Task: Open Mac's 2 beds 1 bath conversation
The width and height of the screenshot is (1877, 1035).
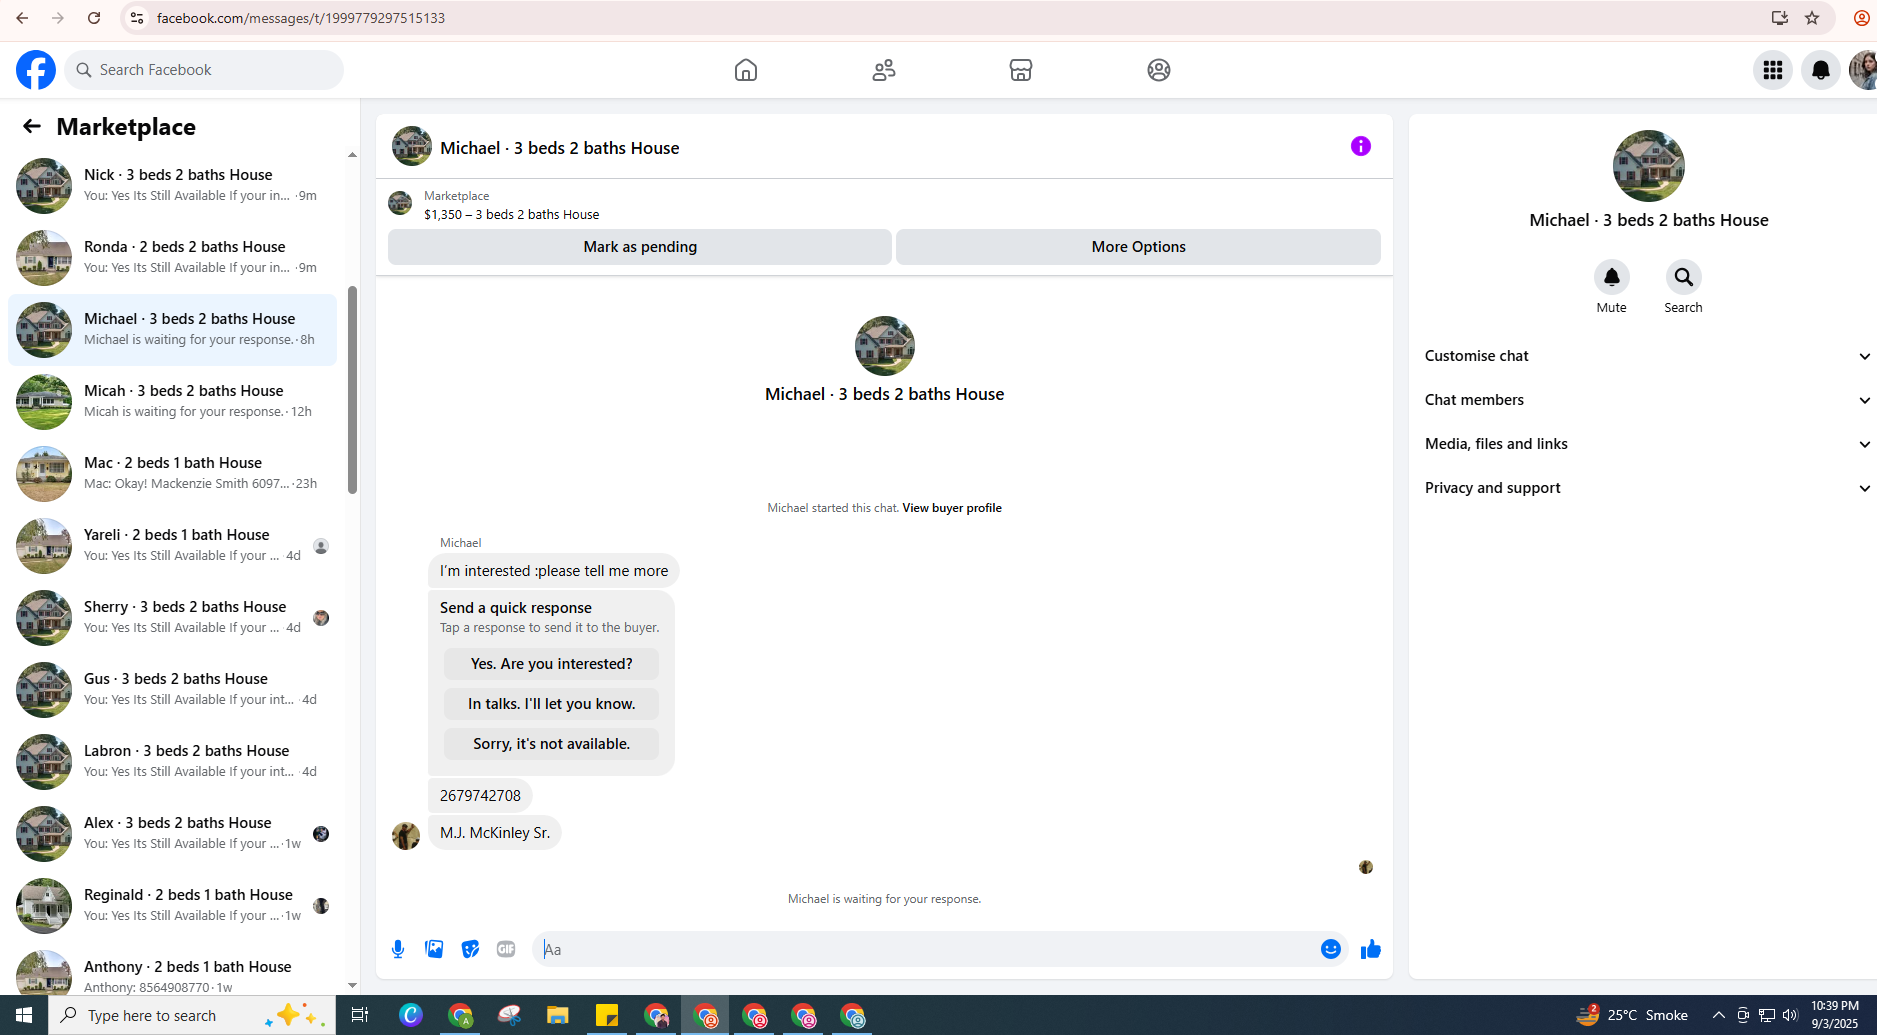Action: point(172,474)
